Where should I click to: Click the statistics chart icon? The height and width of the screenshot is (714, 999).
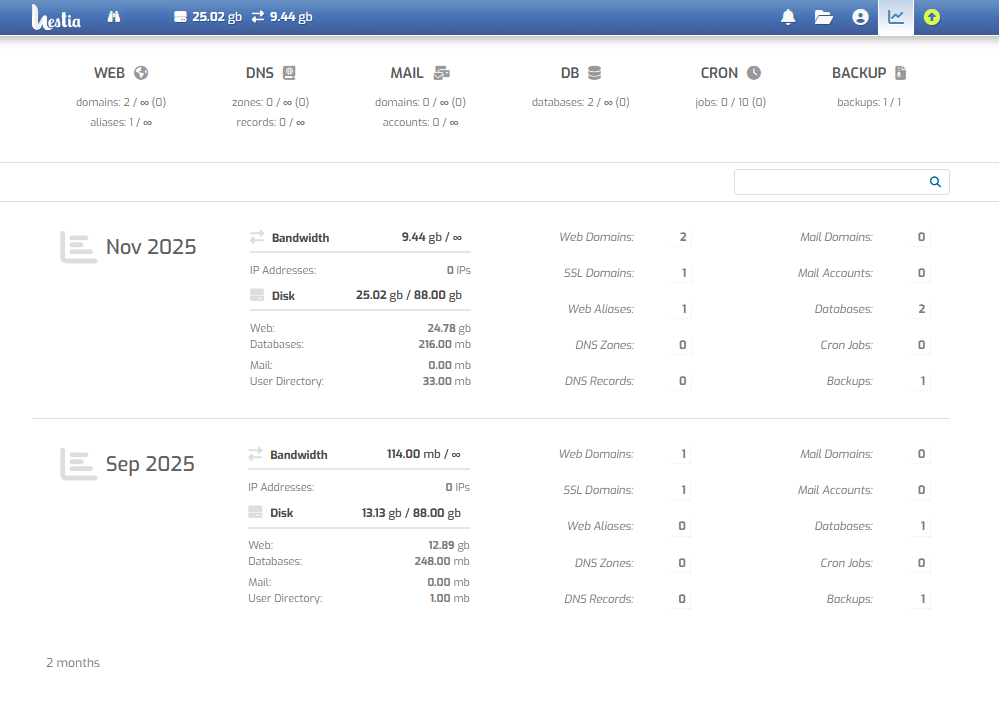pos(895,17)
